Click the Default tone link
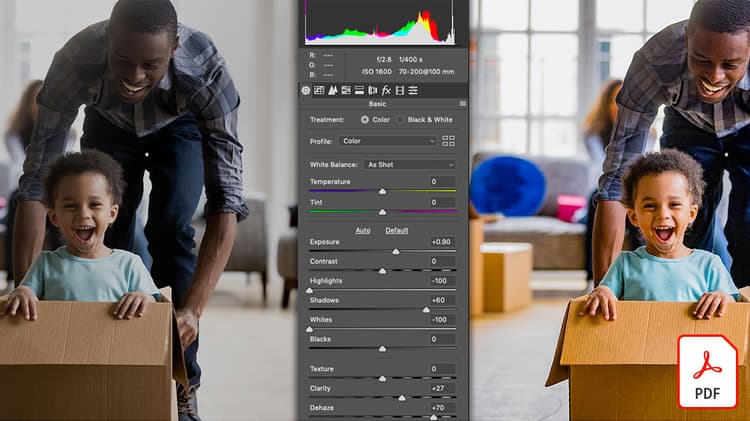The width and height of the screenshot is (750, 421). (397, 231)
